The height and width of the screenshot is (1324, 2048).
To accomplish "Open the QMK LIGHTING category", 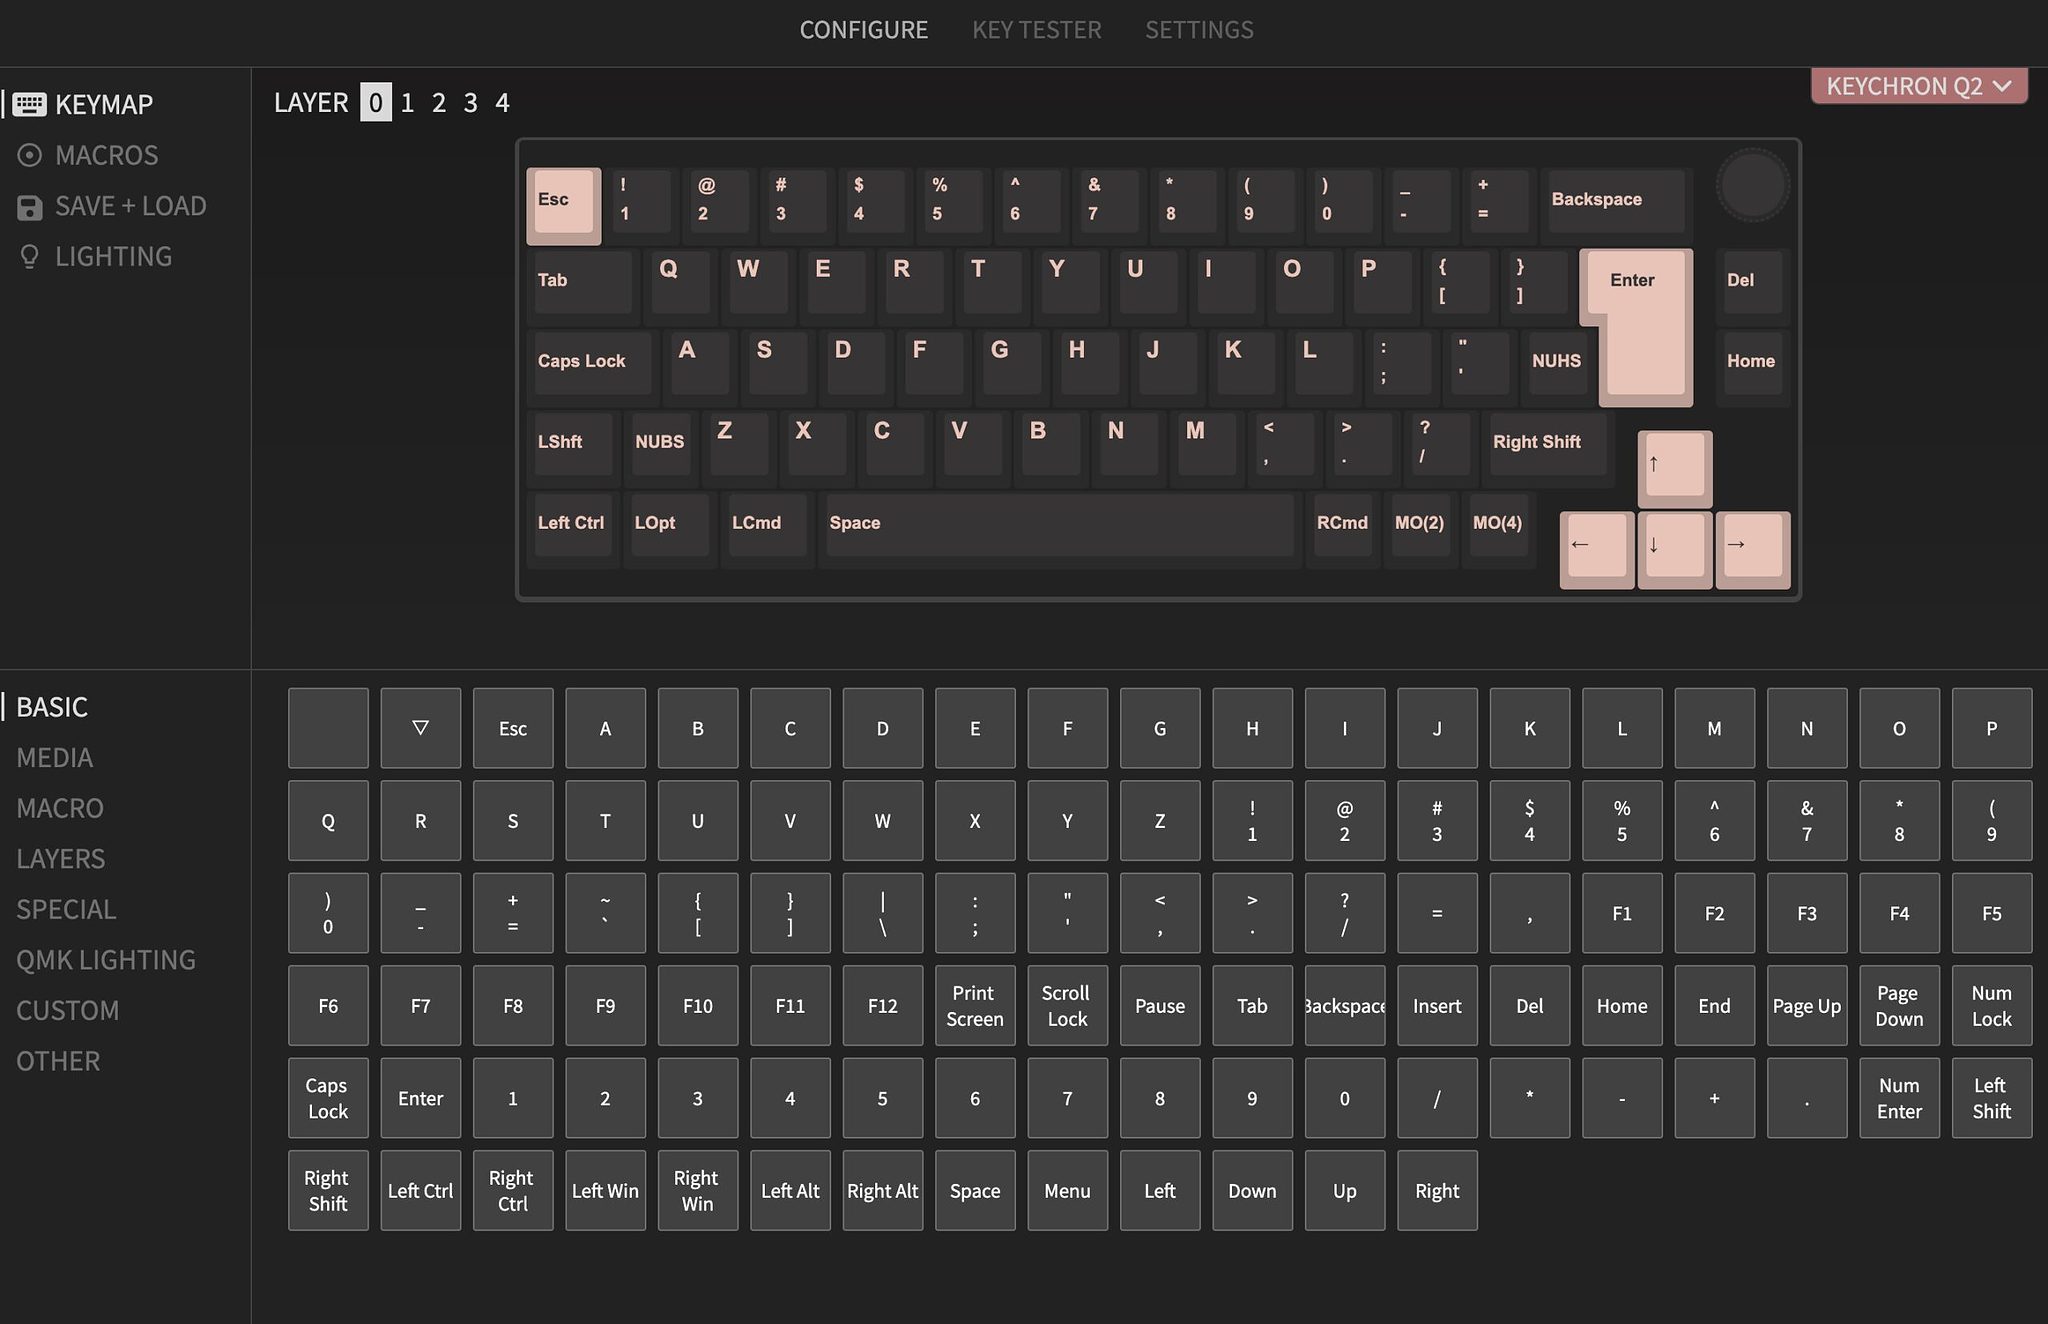I will (x=105, y=959).
